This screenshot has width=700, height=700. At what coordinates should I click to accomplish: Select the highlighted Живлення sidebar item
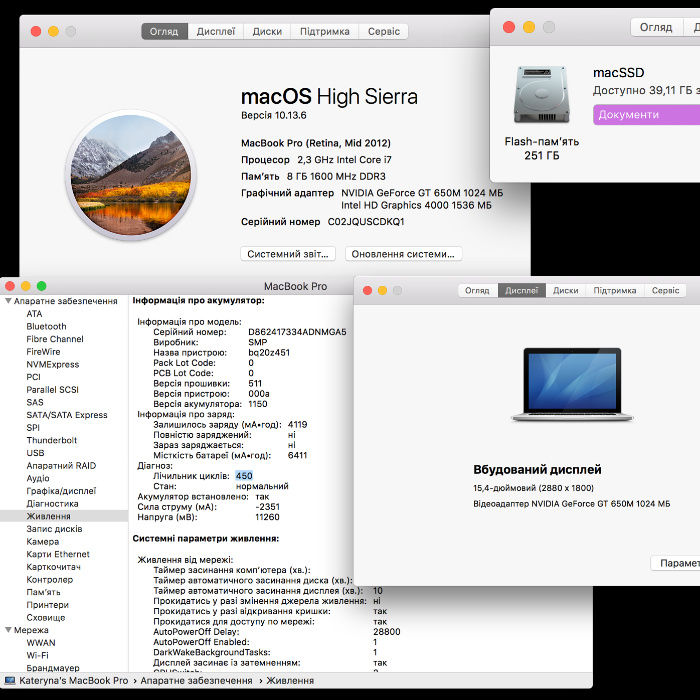[64, 516]
